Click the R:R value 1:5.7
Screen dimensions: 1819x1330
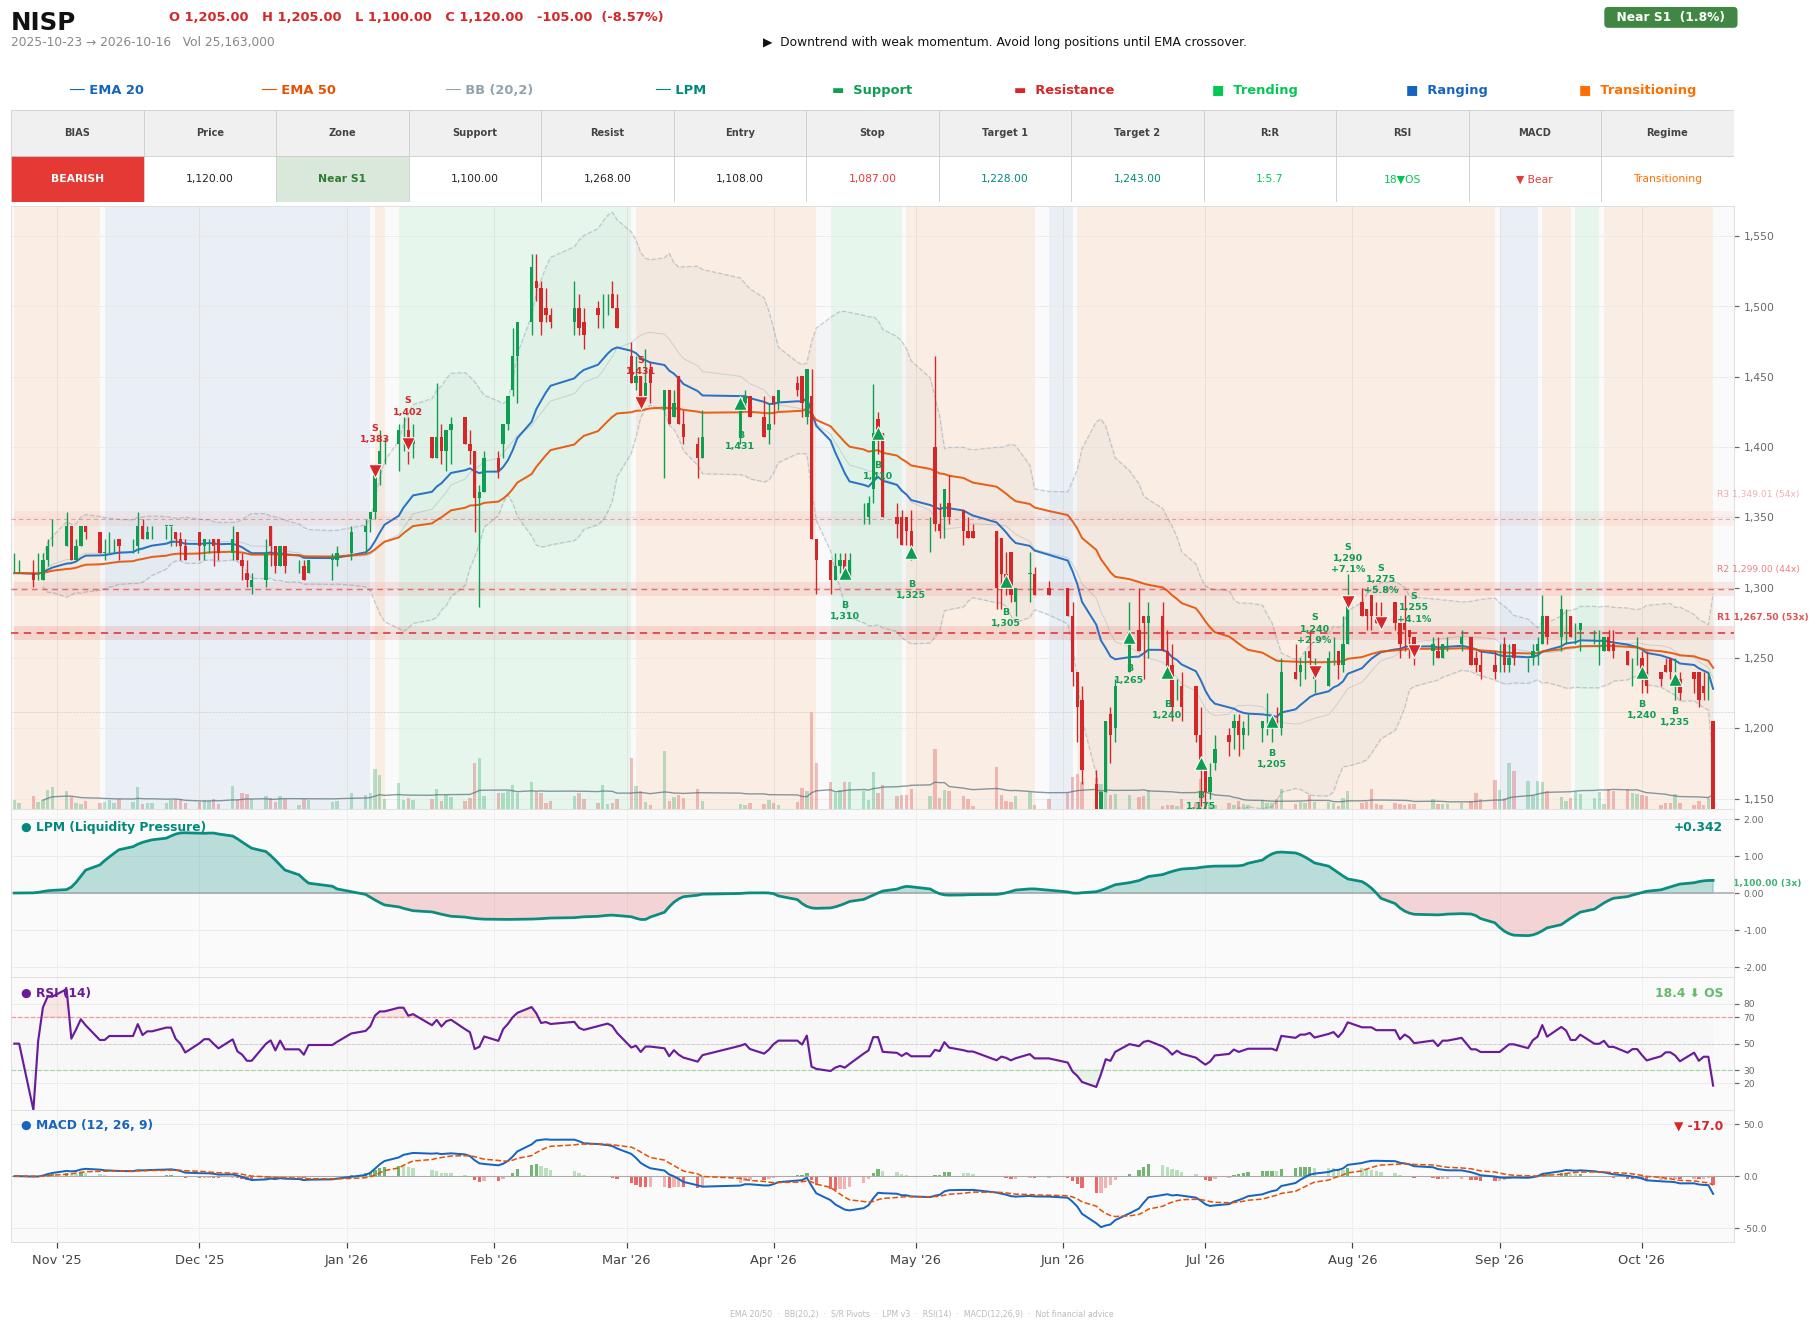[1269, 179]
